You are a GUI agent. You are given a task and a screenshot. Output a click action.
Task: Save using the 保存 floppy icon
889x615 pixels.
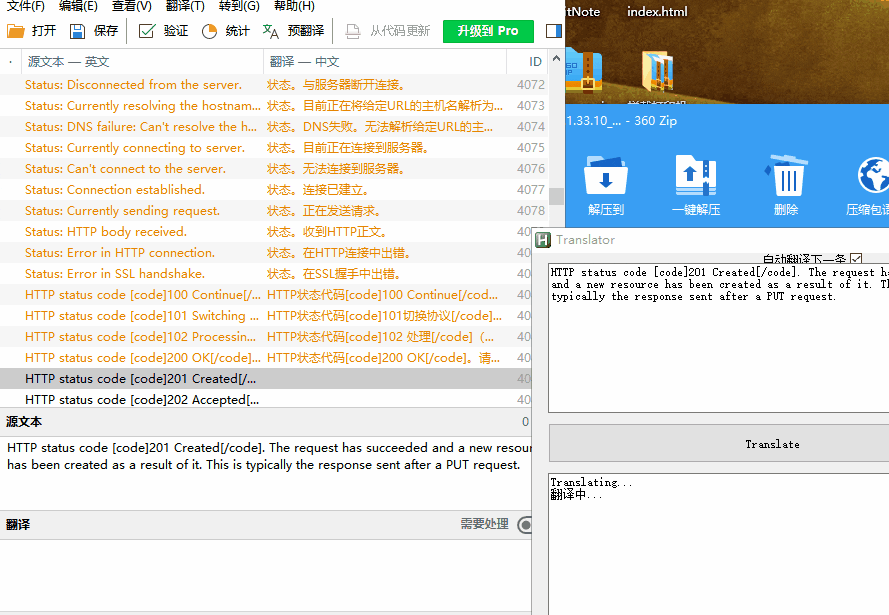point(77,31)
